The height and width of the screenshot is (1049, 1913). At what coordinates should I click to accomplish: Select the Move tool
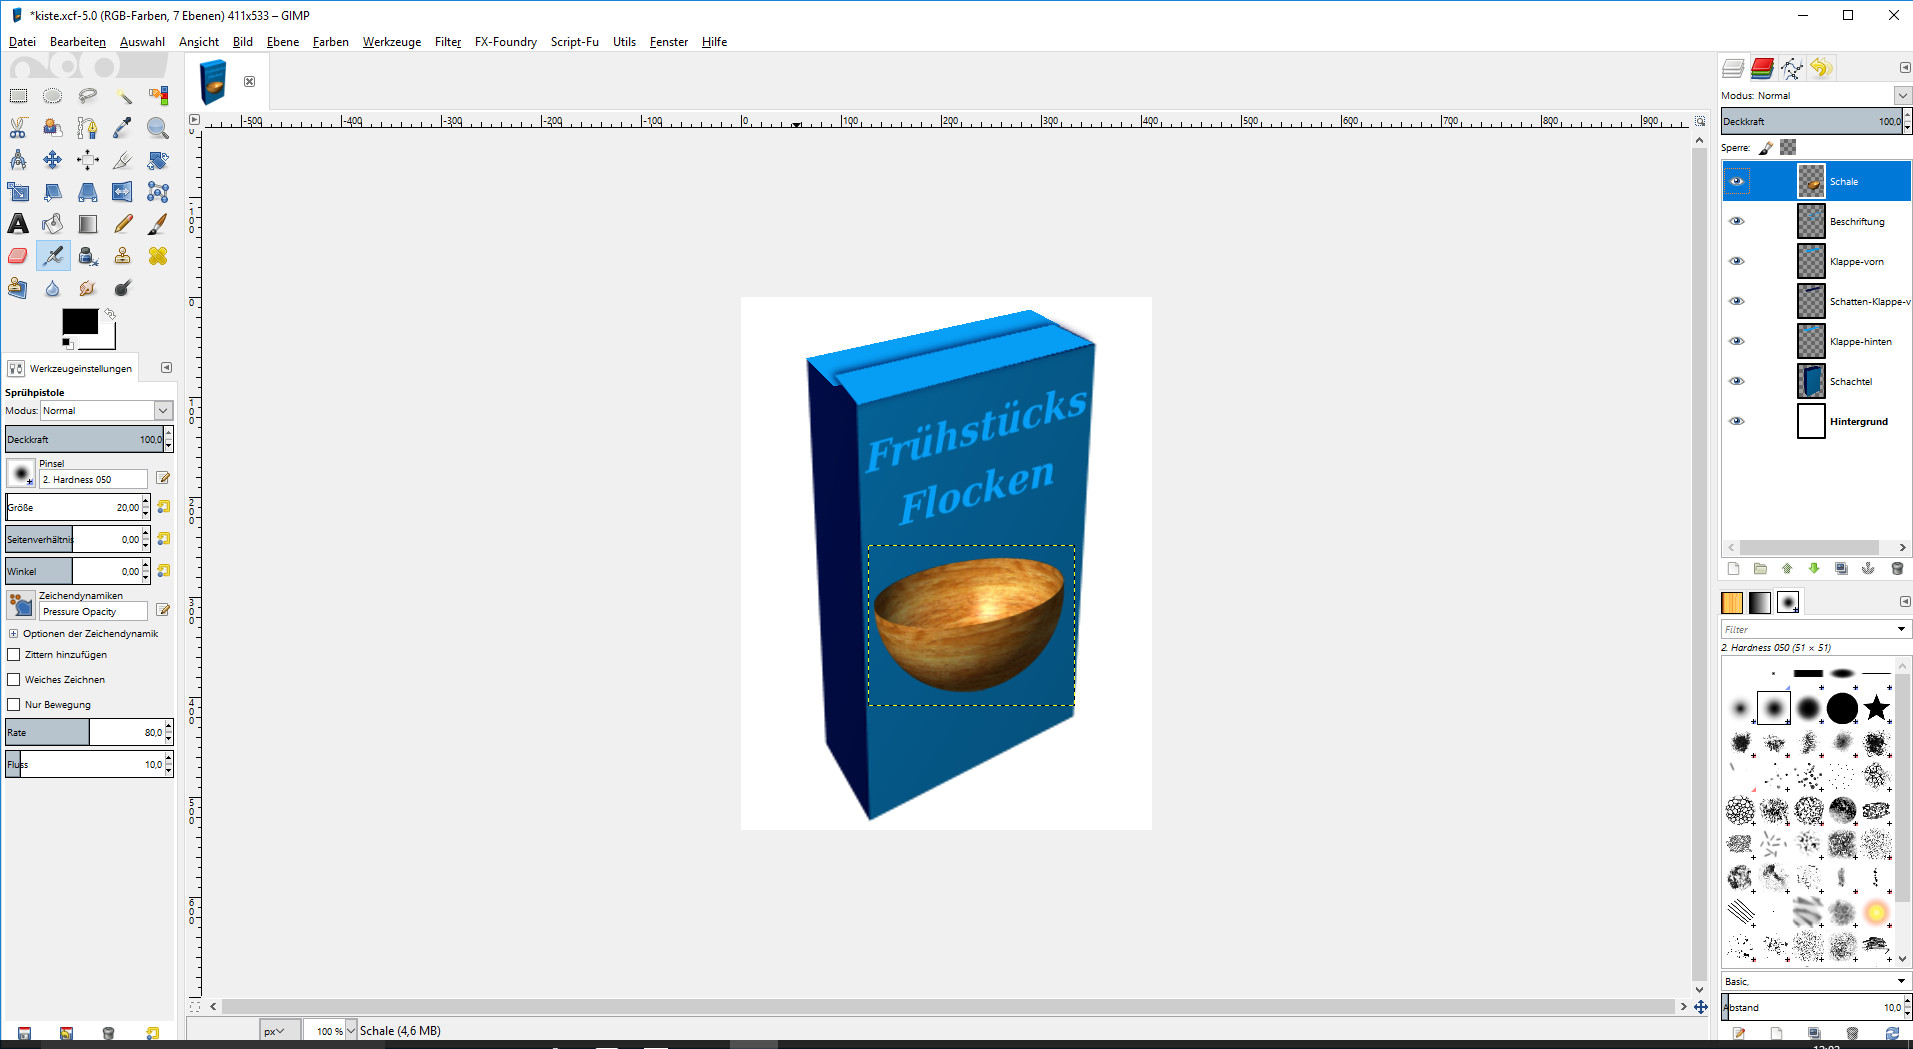click(53, 160)
